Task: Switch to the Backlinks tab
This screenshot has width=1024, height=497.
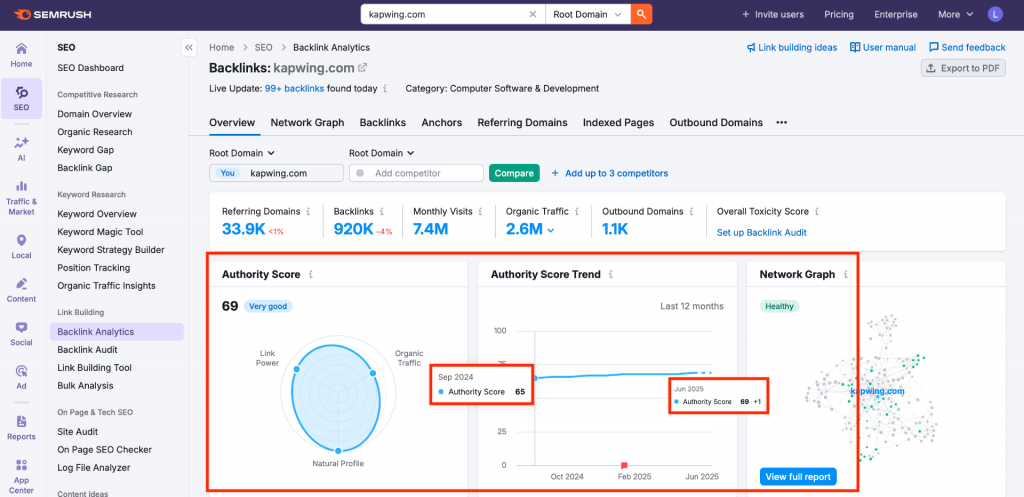Action: (x=383, y=122)
